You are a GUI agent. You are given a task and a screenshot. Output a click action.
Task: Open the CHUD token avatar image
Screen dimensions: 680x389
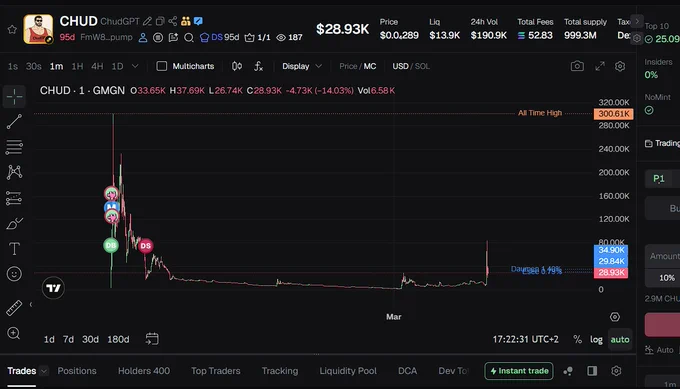click(38, 29)
